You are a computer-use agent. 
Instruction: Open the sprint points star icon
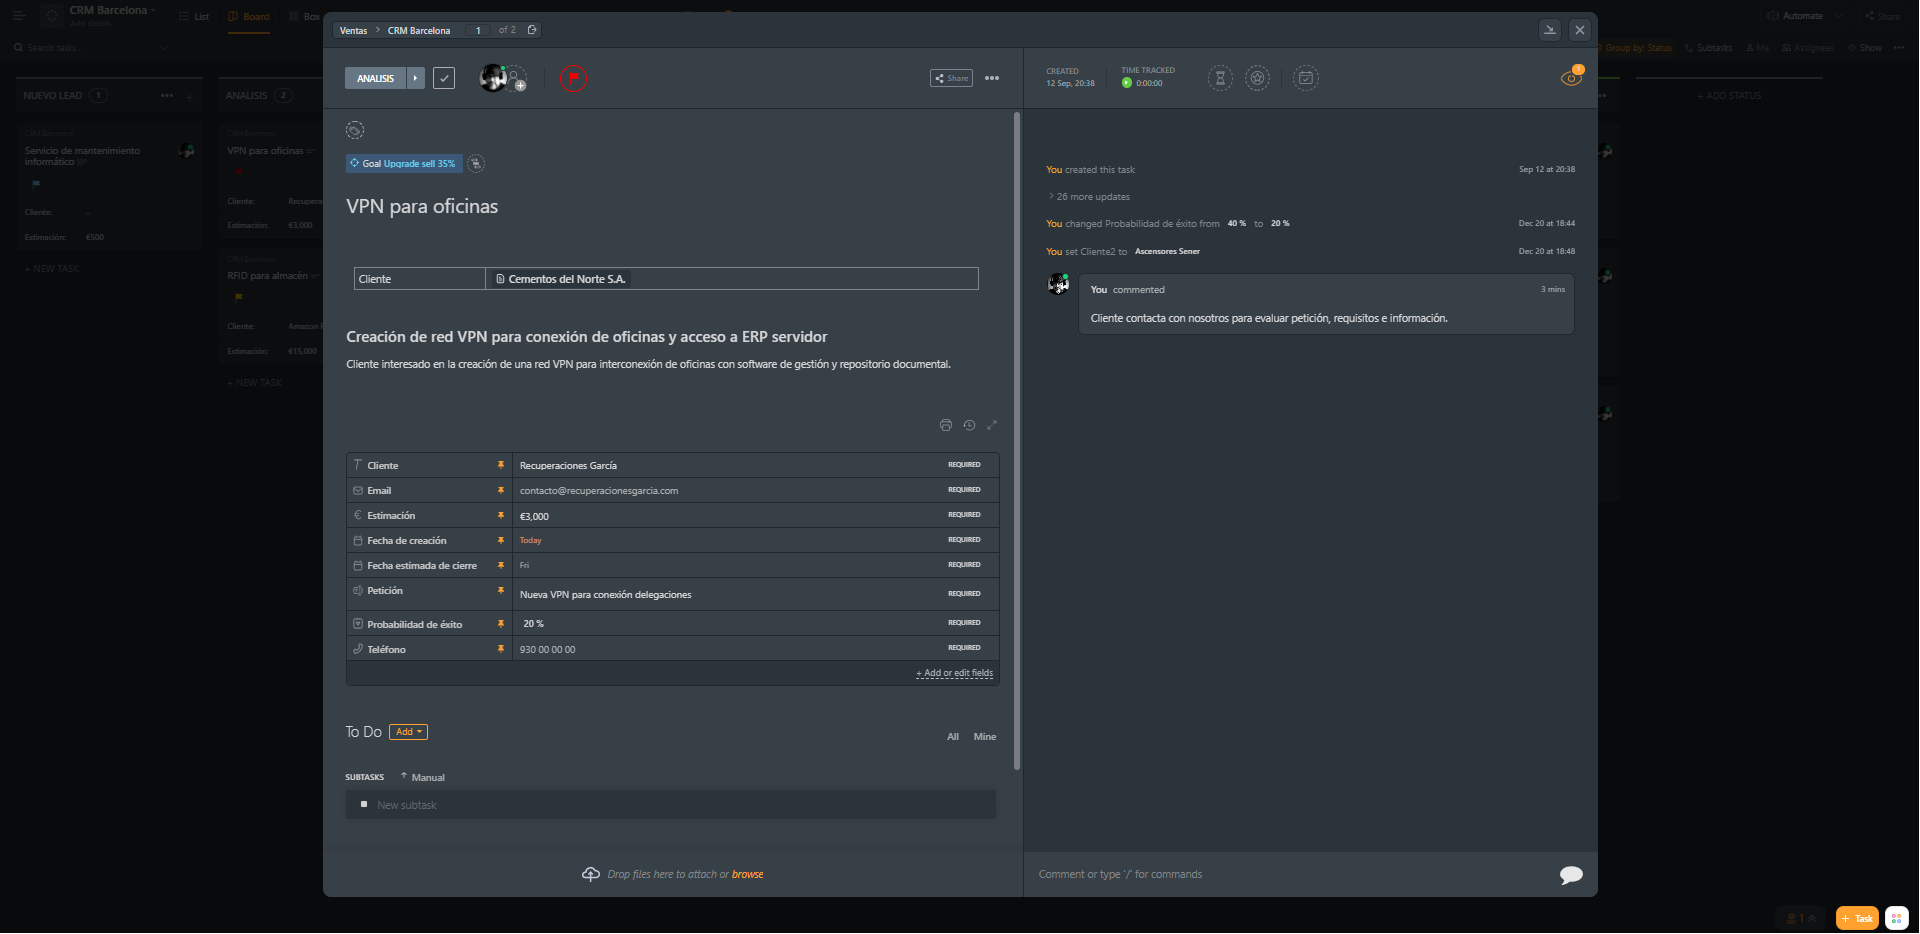pyautogui.click(x=1257, y=78)
